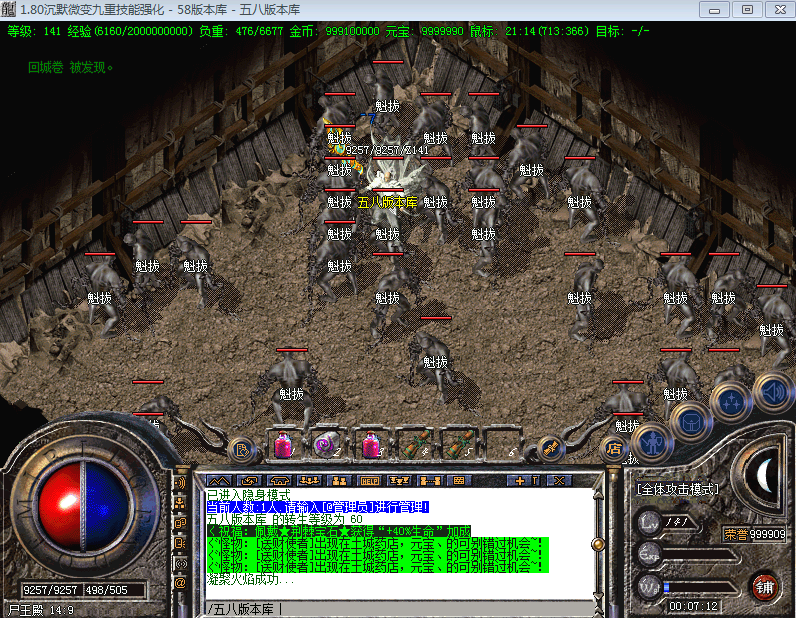
Task: Open the shop via the 店 button
Action: [x=614, y=448]
